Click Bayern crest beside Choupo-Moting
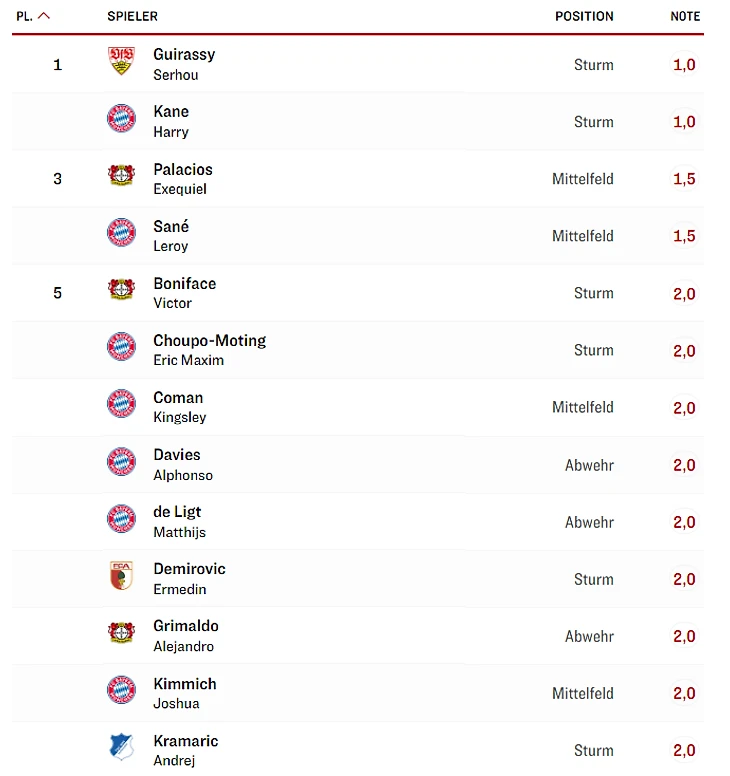Viewport: 730px width, 776px height. 121,346
